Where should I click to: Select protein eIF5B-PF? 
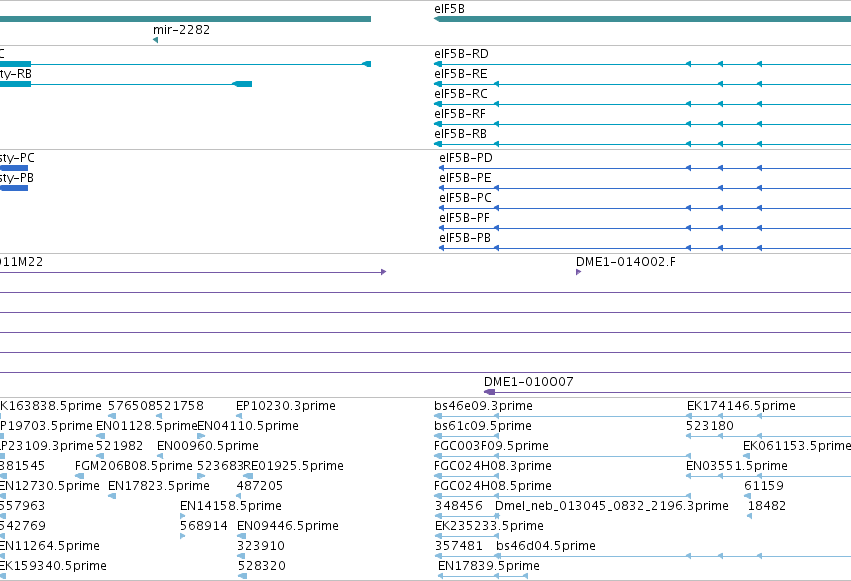pyautogui.click(x=465, y=218)
